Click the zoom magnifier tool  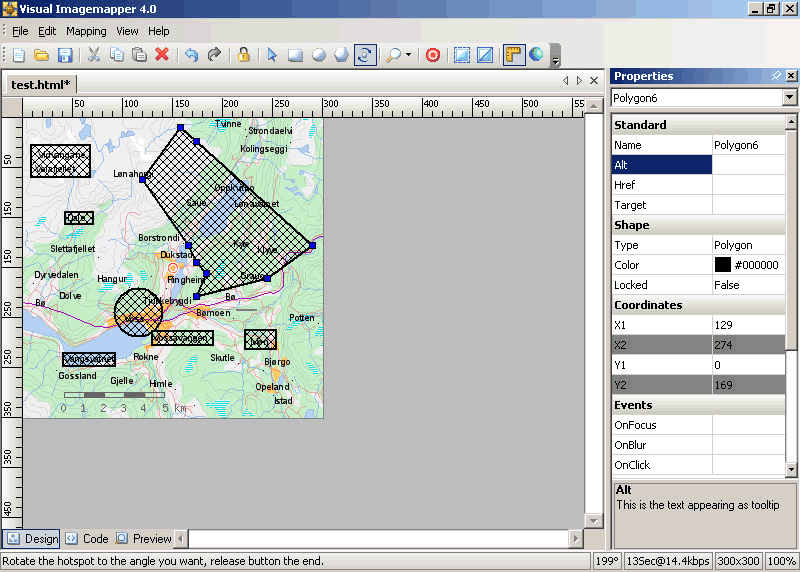point(393,55)
